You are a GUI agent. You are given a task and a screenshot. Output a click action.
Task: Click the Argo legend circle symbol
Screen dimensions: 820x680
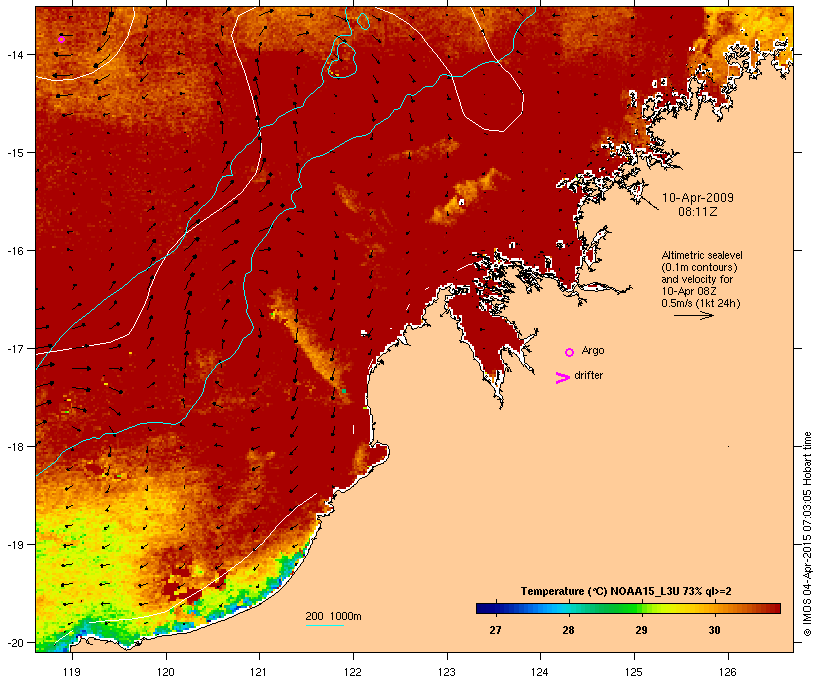(x=570, y=352)
